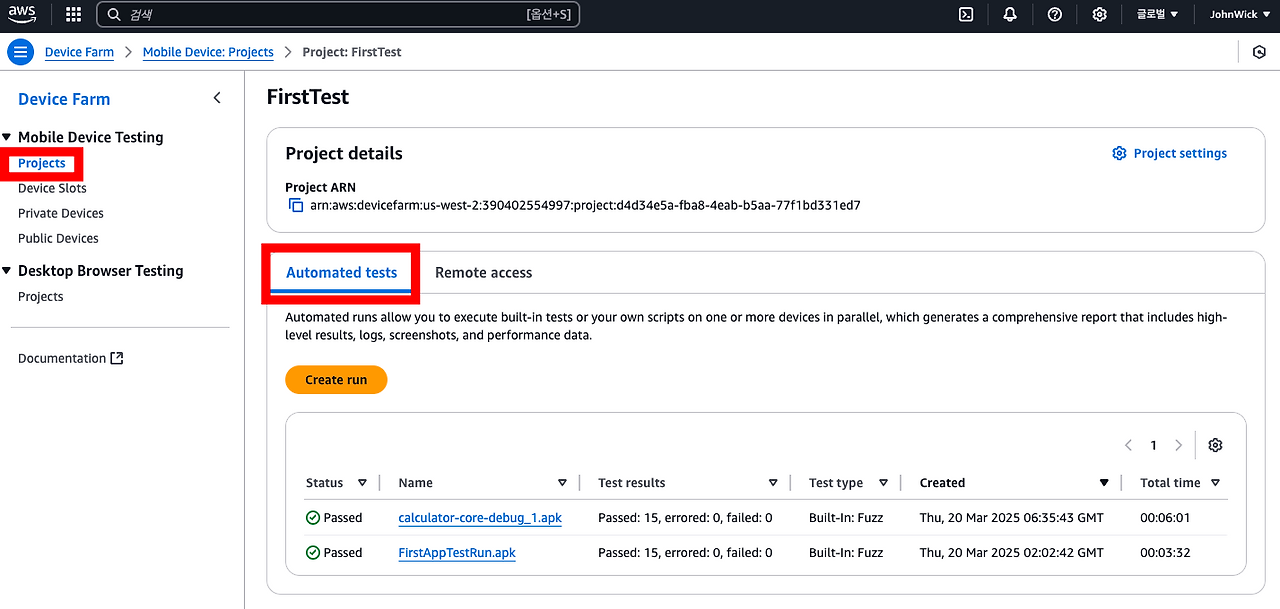View notifications via the bell icon
Image resolution: width=1280 pixels, height=609 pixels.
[1010, 14]
